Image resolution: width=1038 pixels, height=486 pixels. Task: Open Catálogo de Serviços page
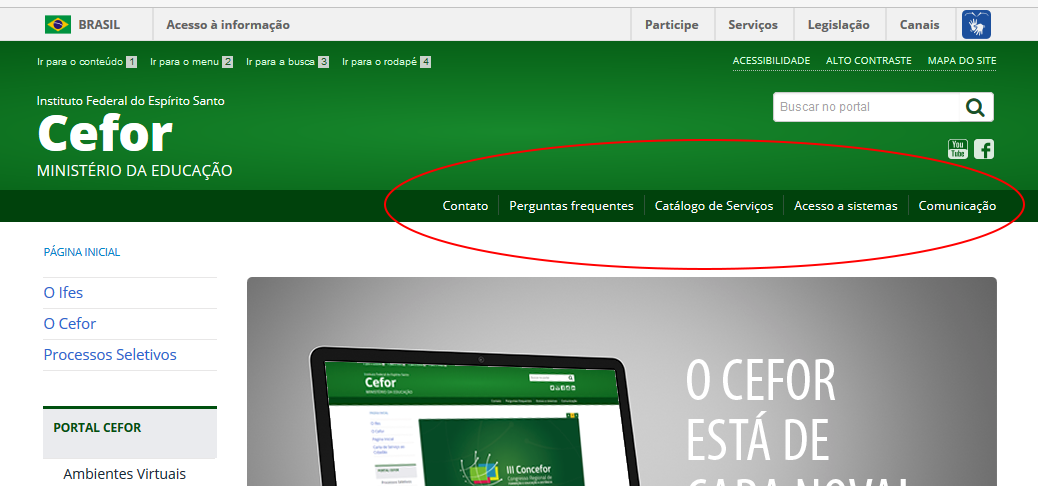(714, 205)
